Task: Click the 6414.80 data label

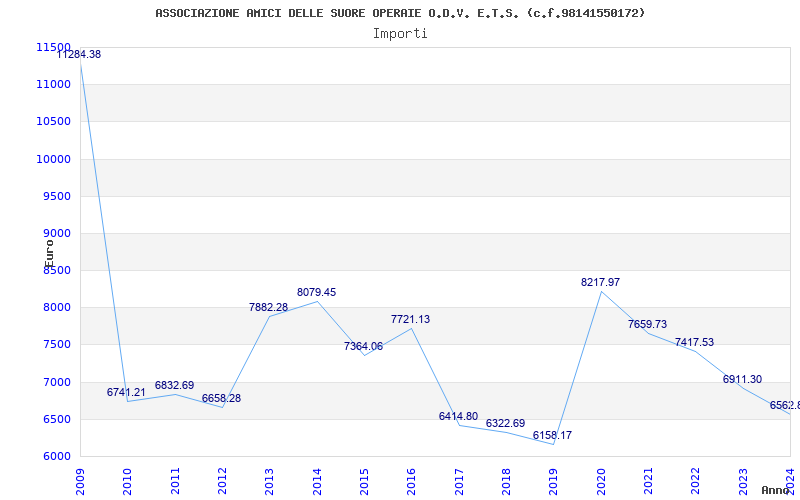Action: coord(458,416)
